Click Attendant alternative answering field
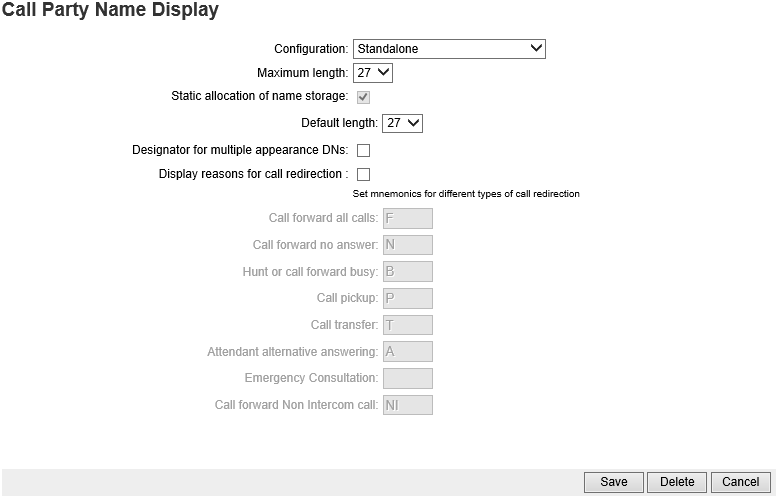 (x=407, y=352)
